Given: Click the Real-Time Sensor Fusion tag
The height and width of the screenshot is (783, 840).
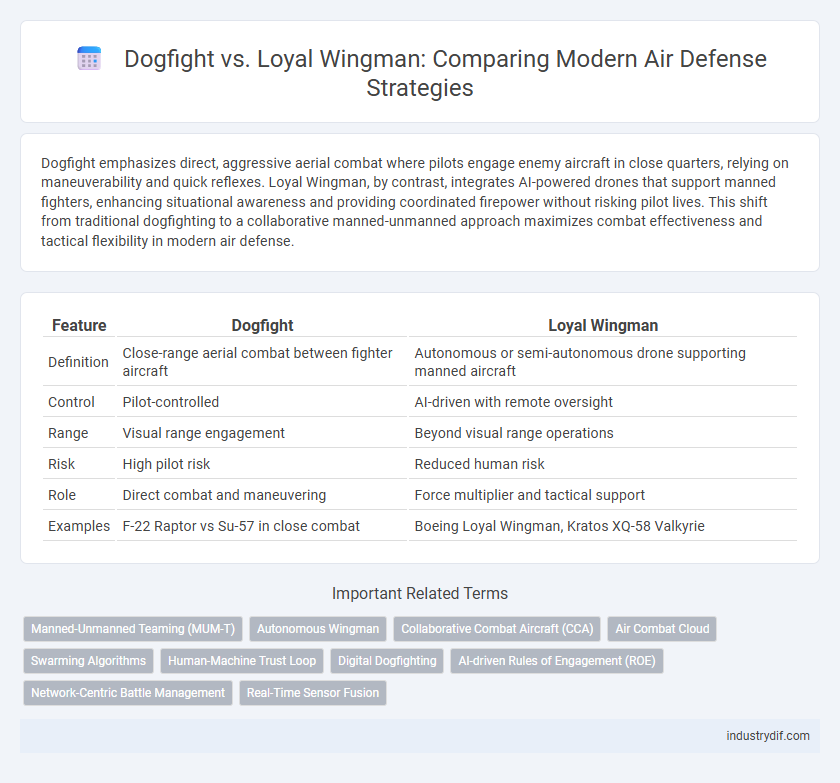Looking at the screenshot, I should (313, 692).
